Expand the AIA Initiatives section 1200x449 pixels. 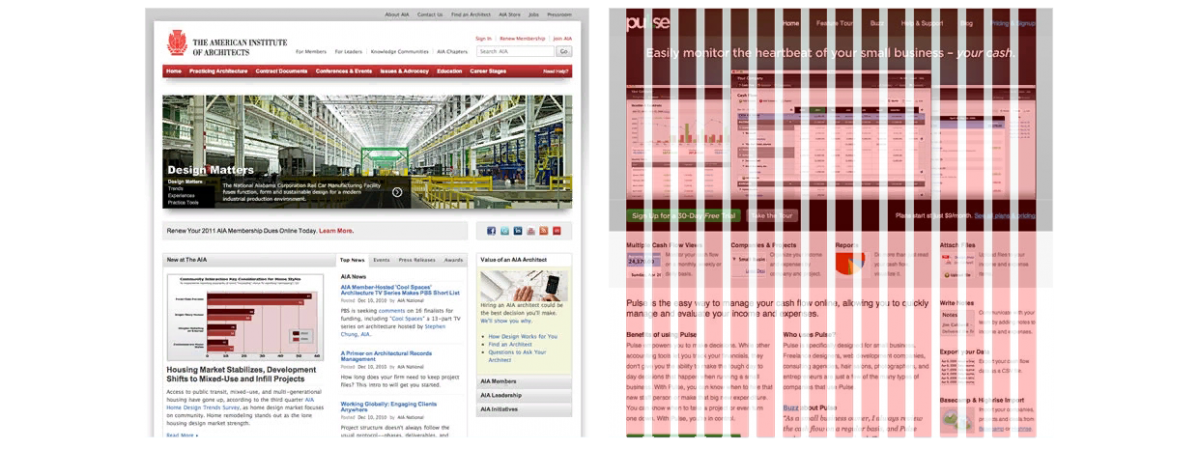[524, 409]
